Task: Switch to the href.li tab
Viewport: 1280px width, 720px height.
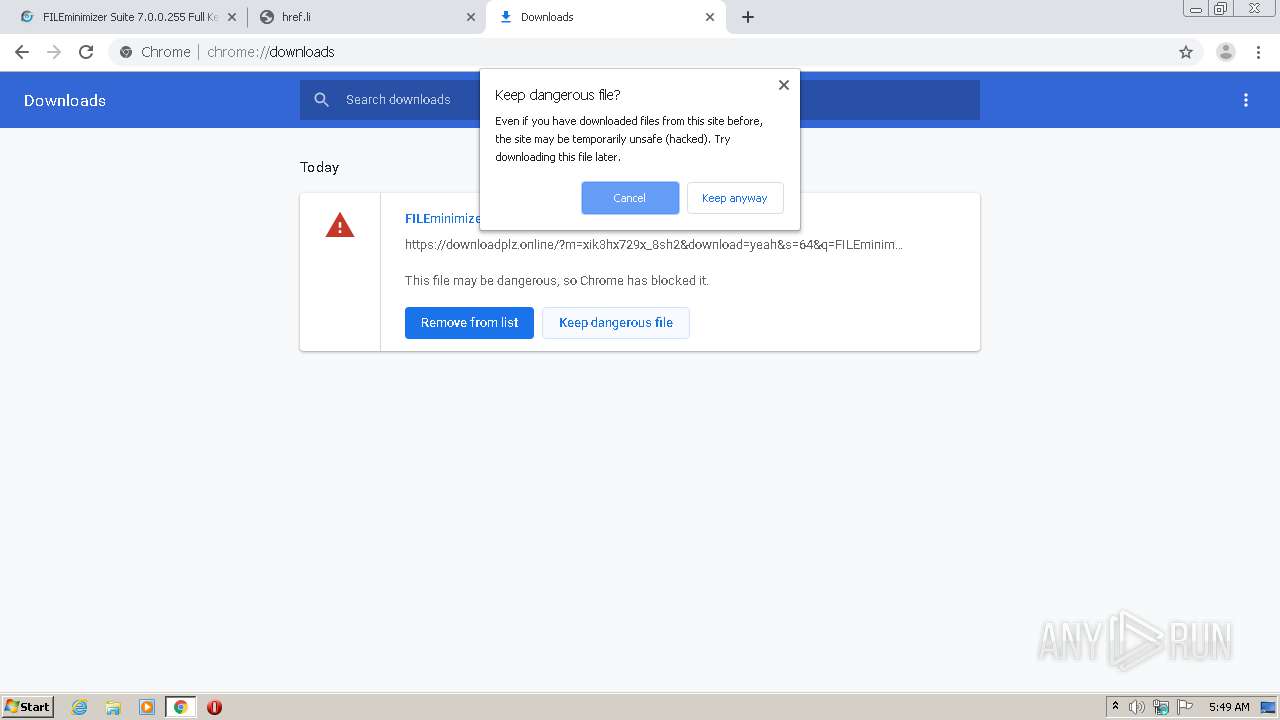Action: point(366,17)
